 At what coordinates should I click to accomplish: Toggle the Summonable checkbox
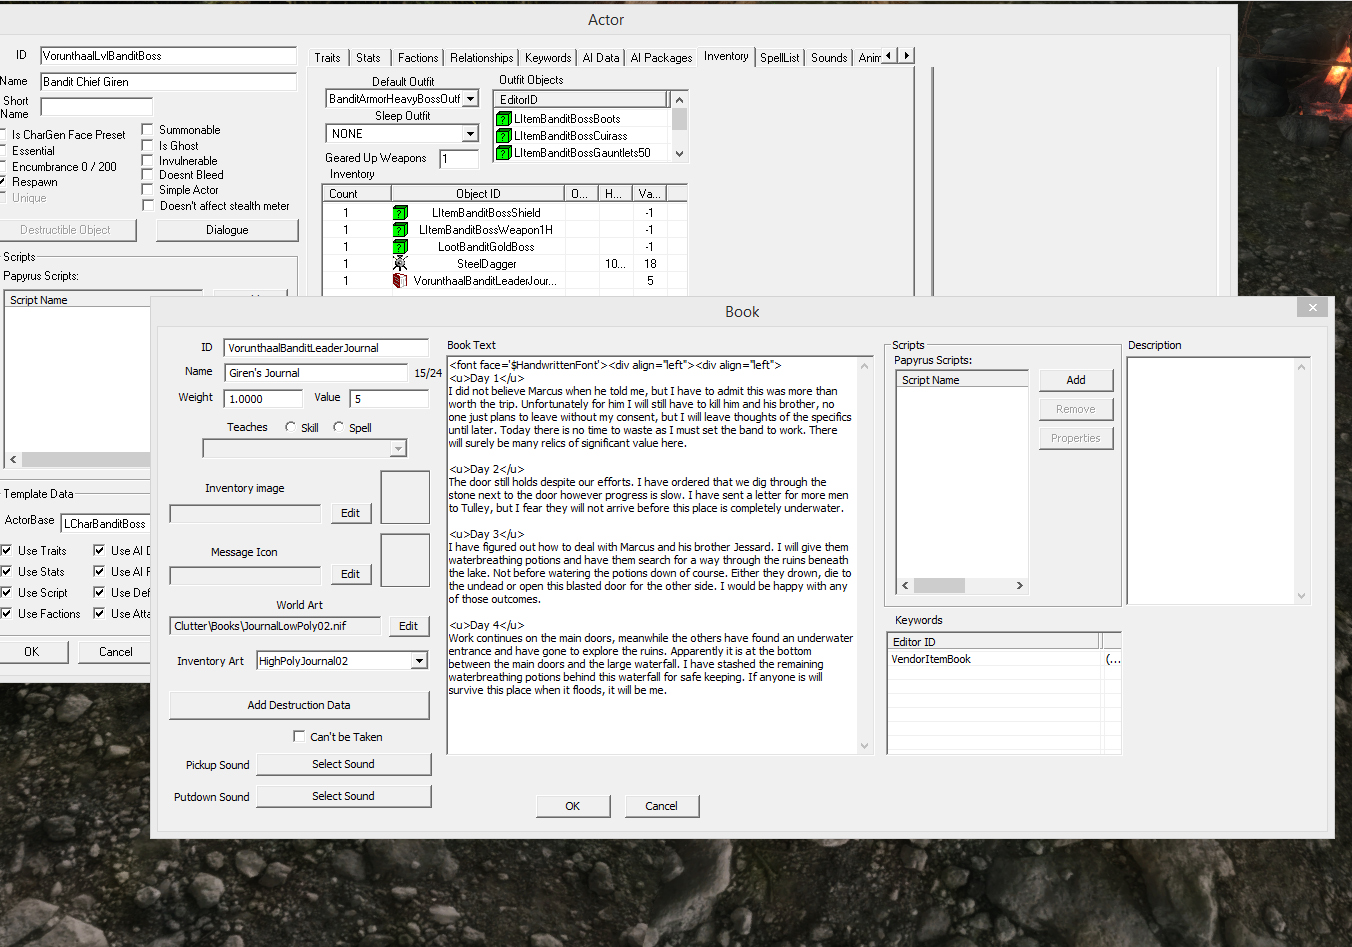point(147,130)
